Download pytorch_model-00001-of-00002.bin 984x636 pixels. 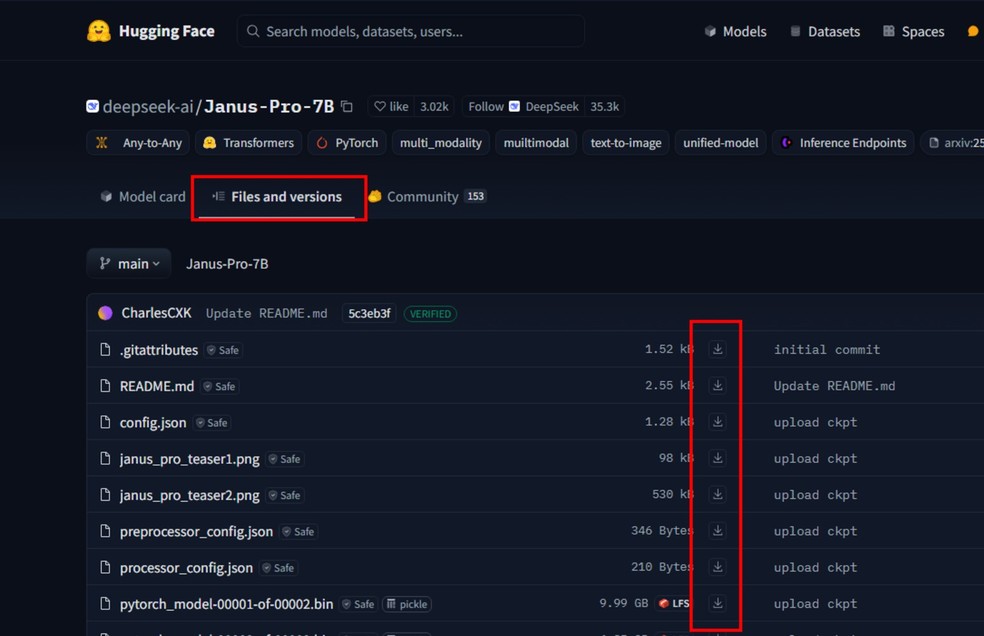point(717,603)
